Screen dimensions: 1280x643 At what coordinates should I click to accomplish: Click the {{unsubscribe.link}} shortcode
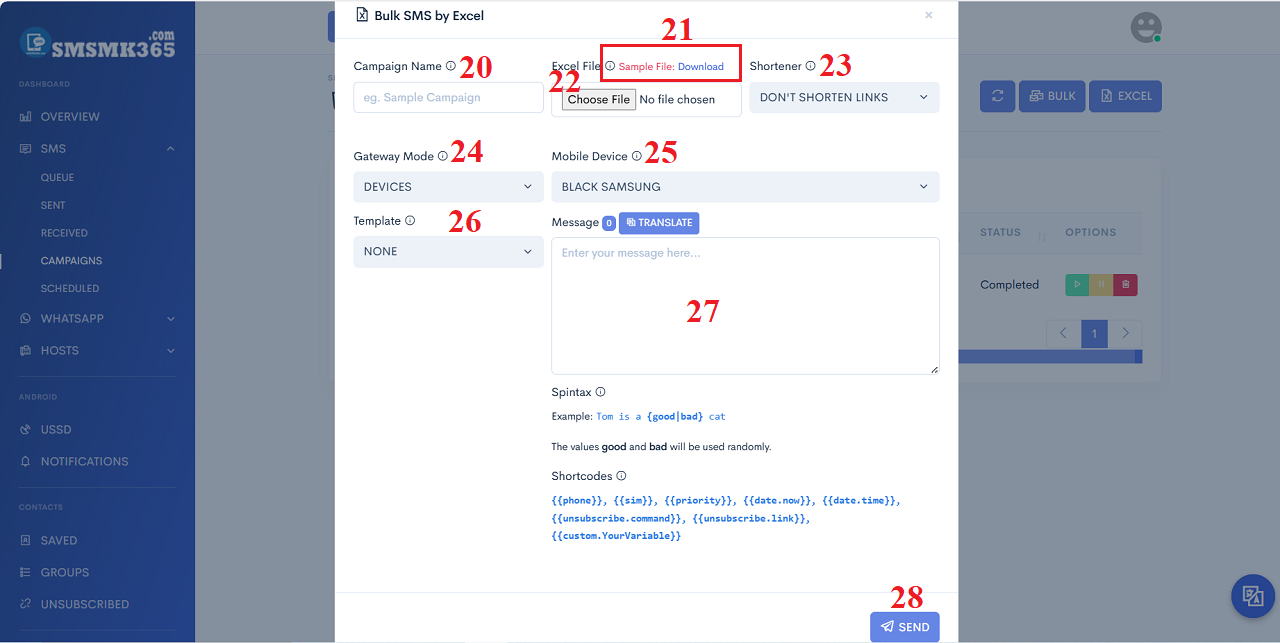(750, 518)
